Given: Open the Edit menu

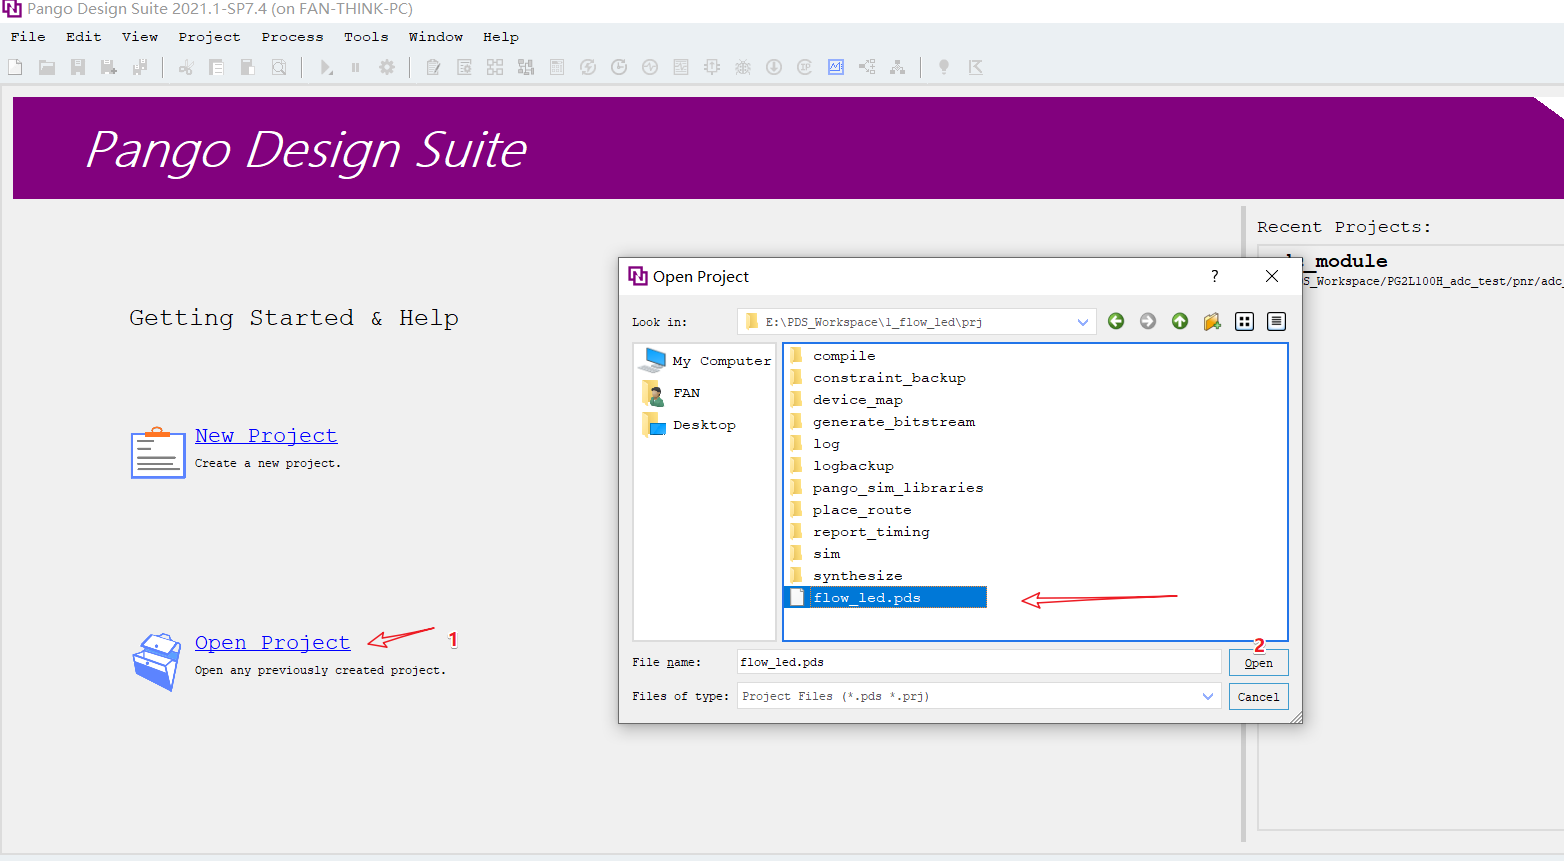Looking at the screenshot, I should pos(84,37).
